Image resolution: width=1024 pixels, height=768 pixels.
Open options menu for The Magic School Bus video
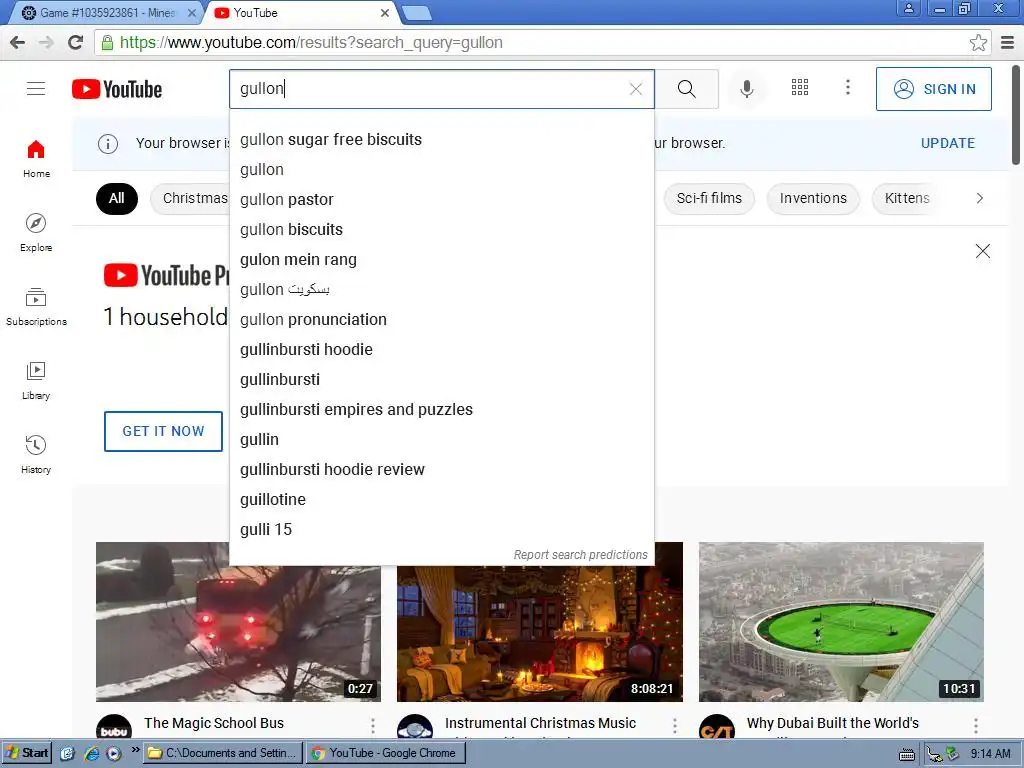pos(373,725)
